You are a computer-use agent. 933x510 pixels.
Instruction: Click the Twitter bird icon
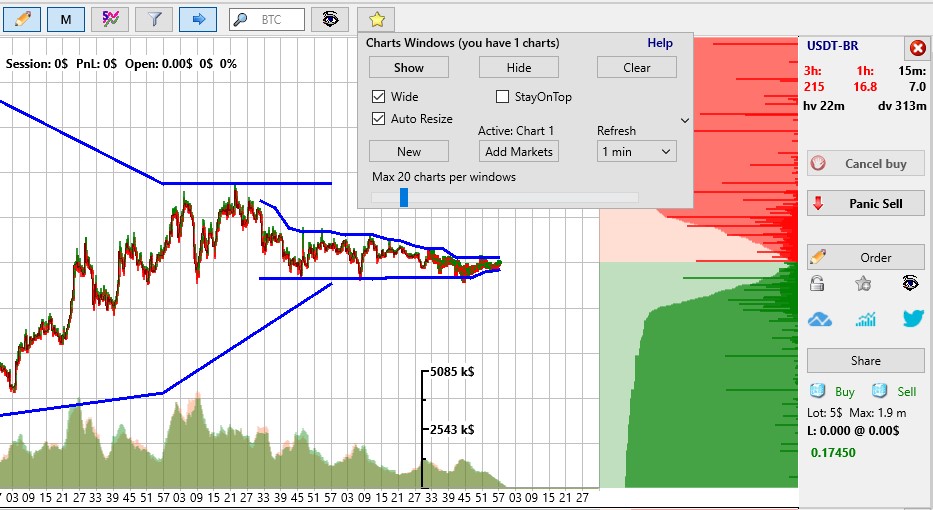click(x=912, y=318)
